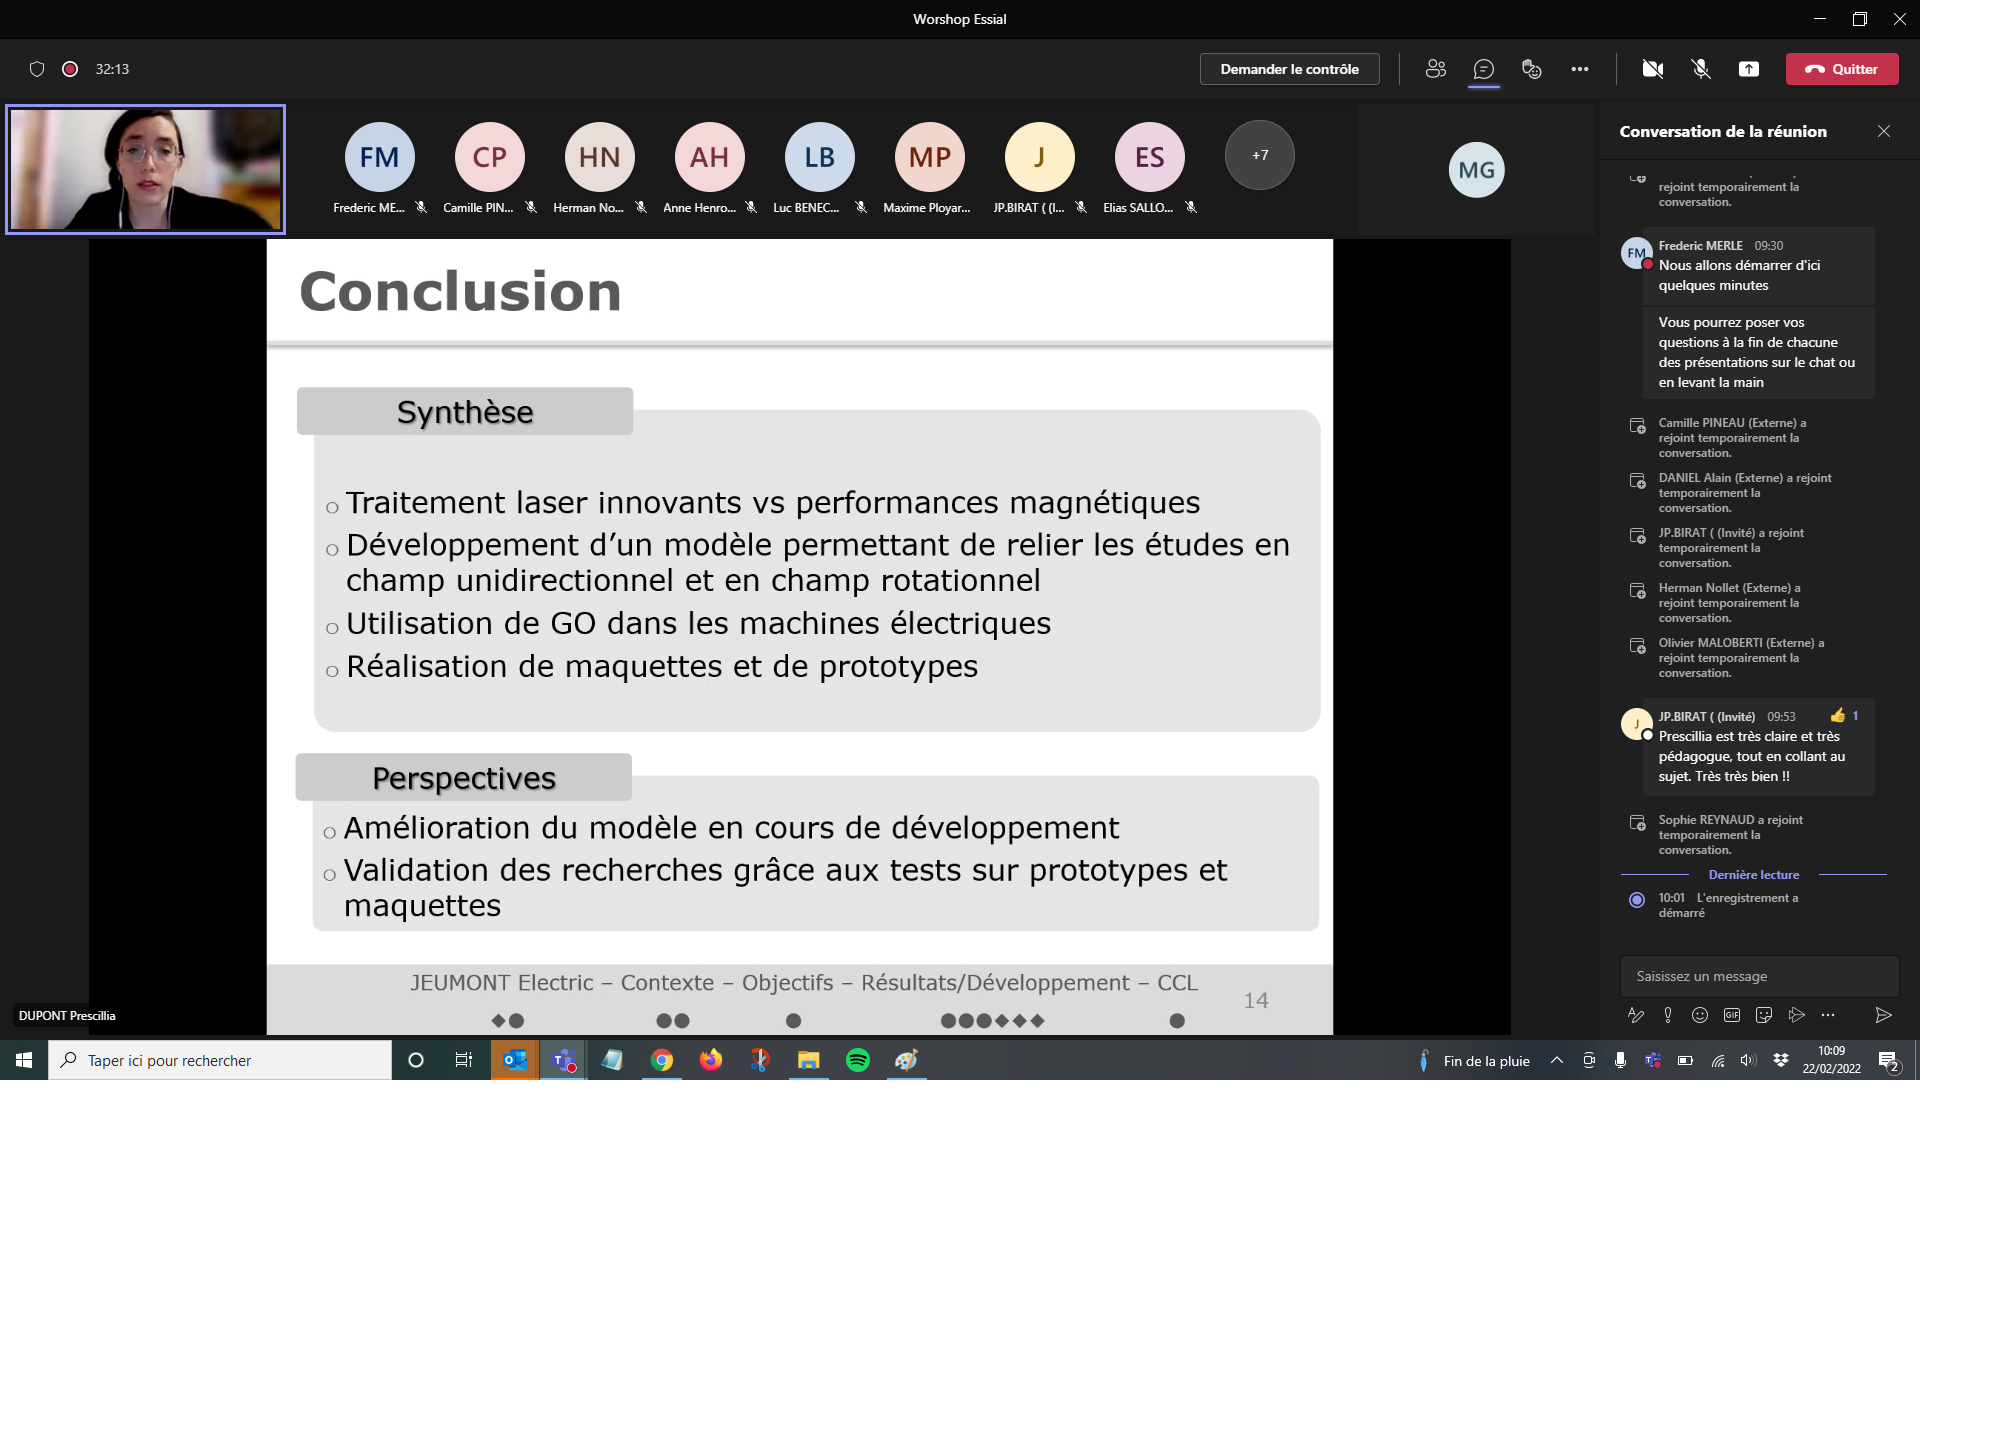Screen dimensions: 2000x1429
Task: Open the more actions menu in meeting toolbar
Action: [x=1580, y=69]
